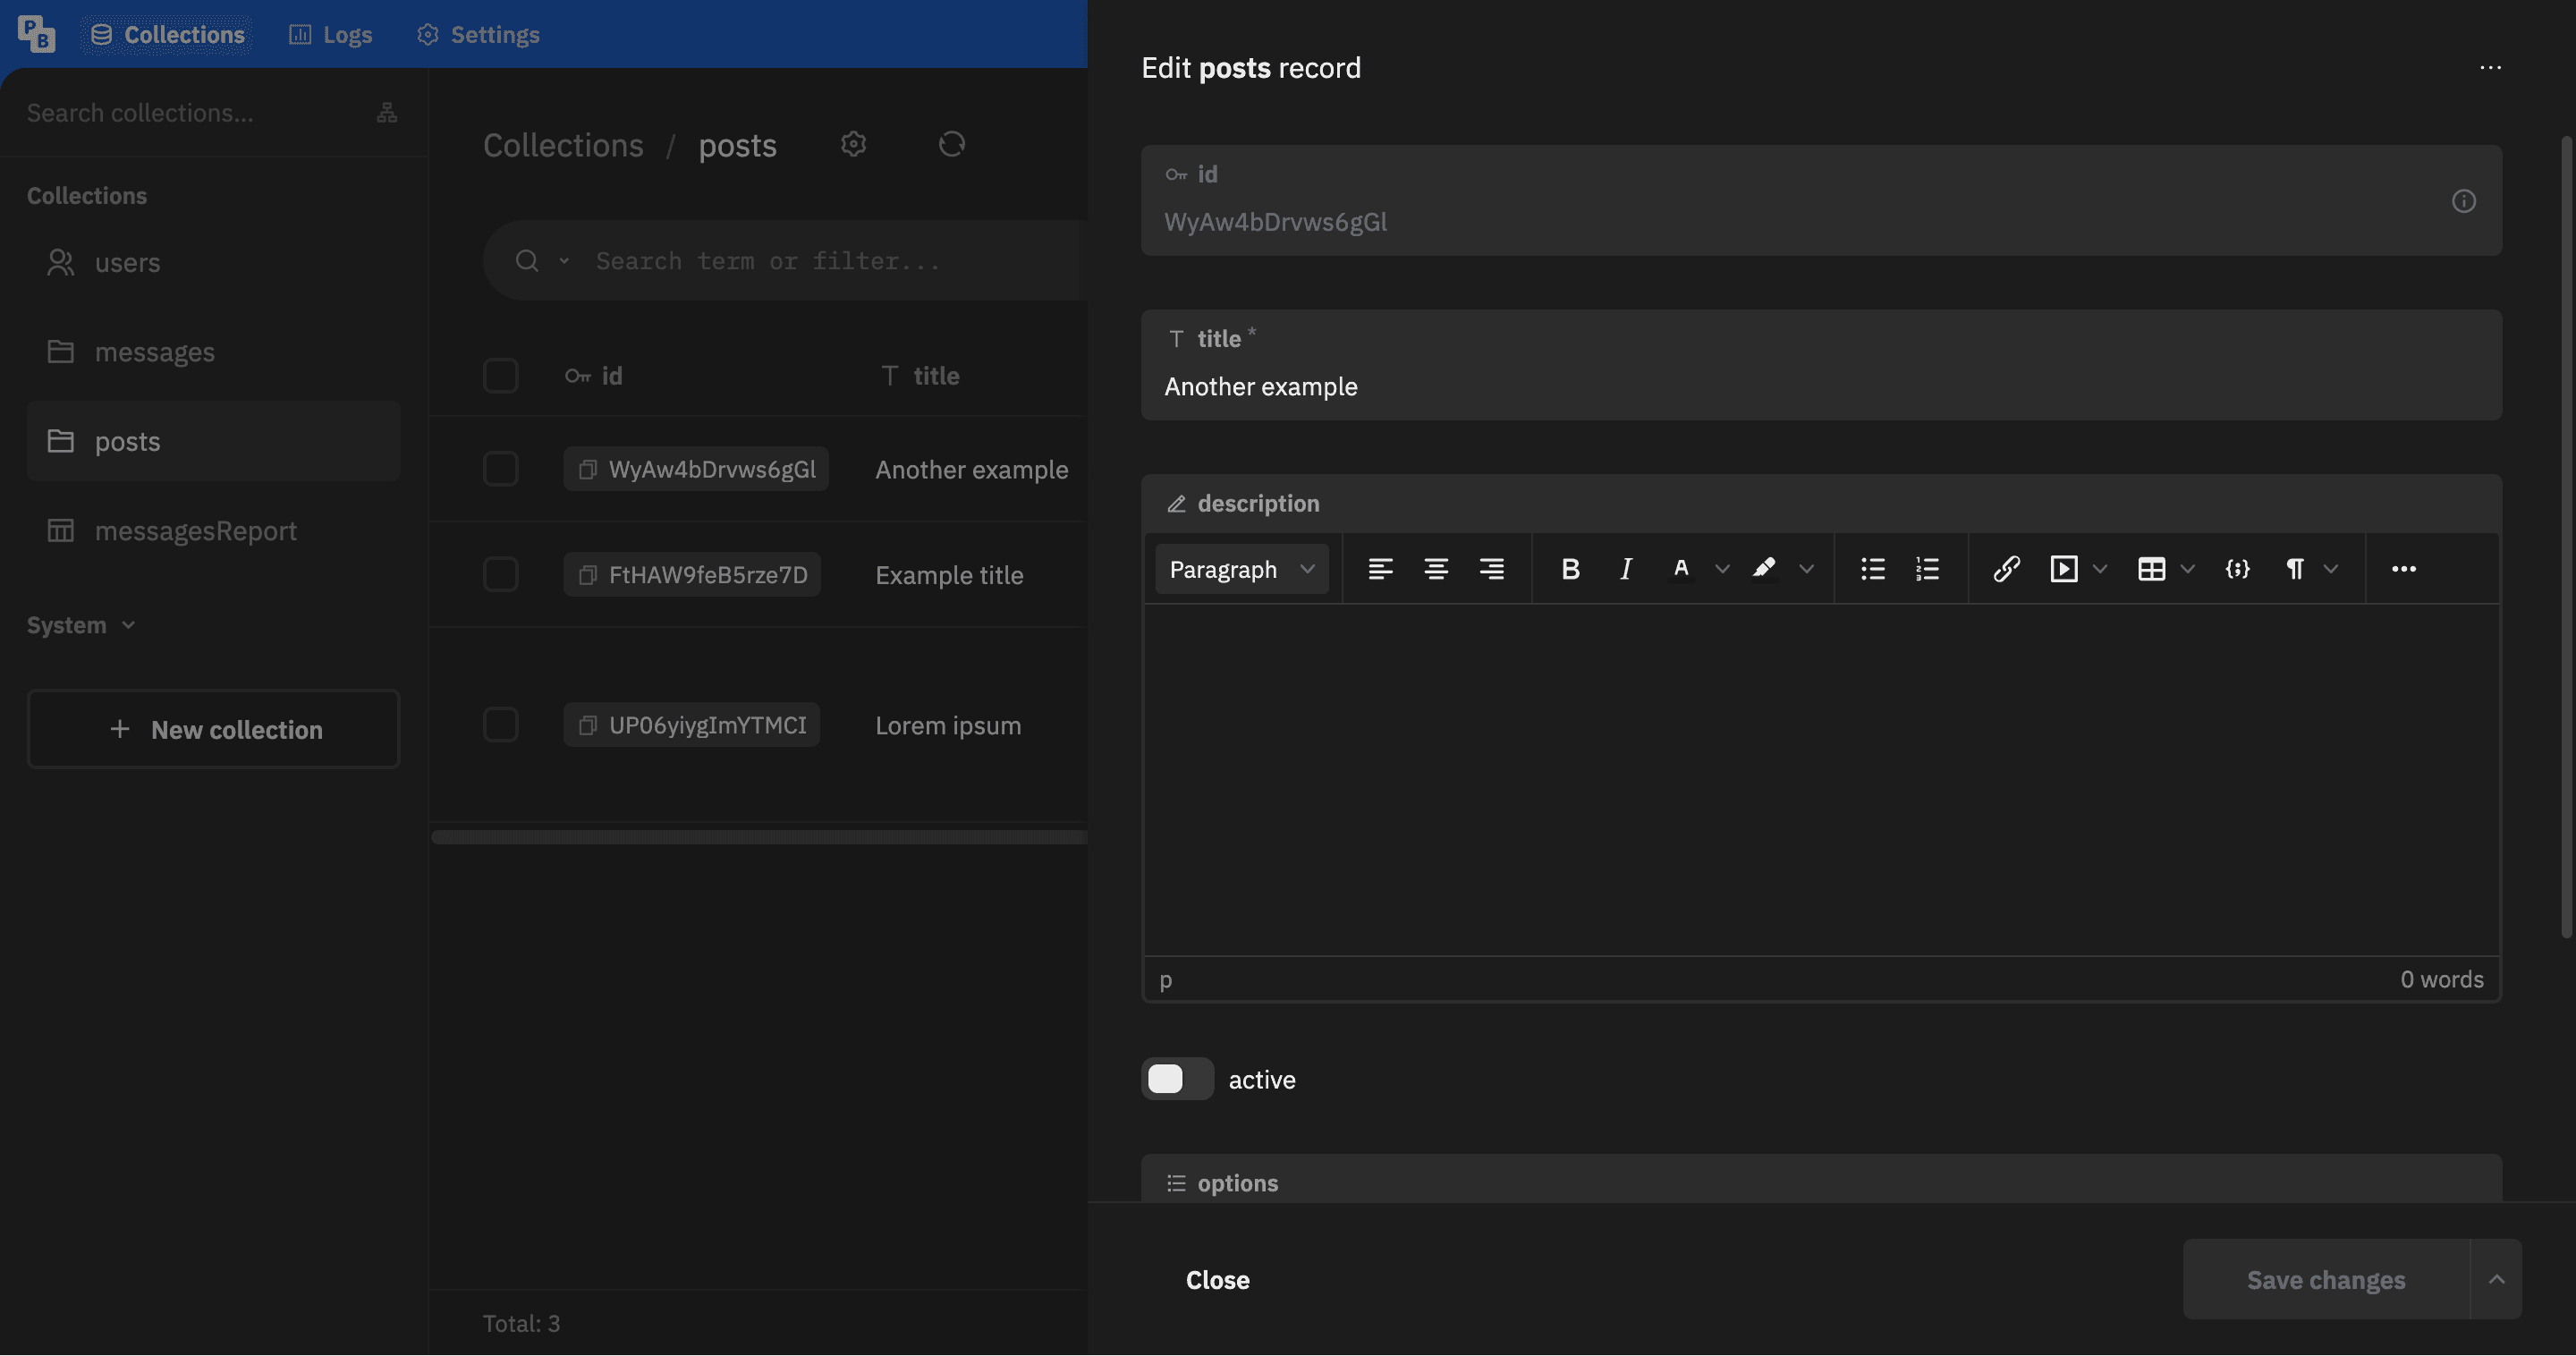Check the UP06yiygImYTMCI record checkbox
2576x1356 pixels.
point(500,725)
